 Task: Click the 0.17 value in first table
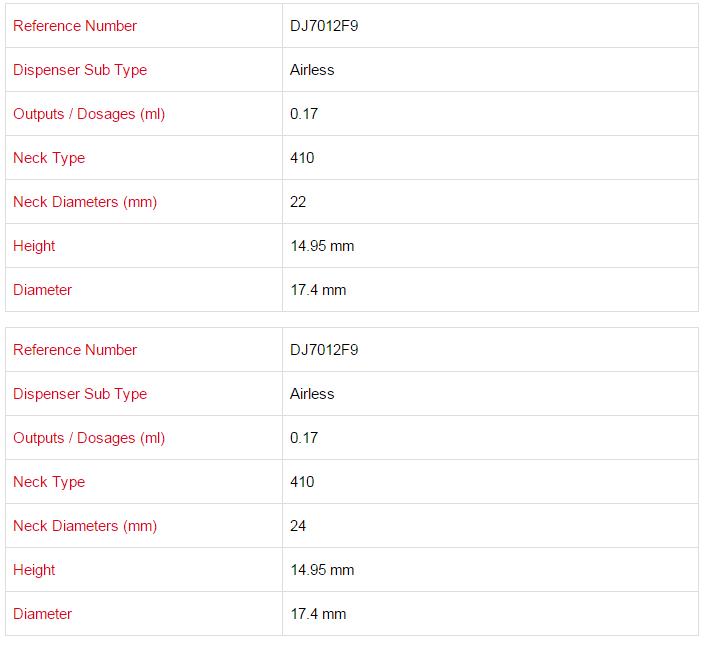click(304, 114)
